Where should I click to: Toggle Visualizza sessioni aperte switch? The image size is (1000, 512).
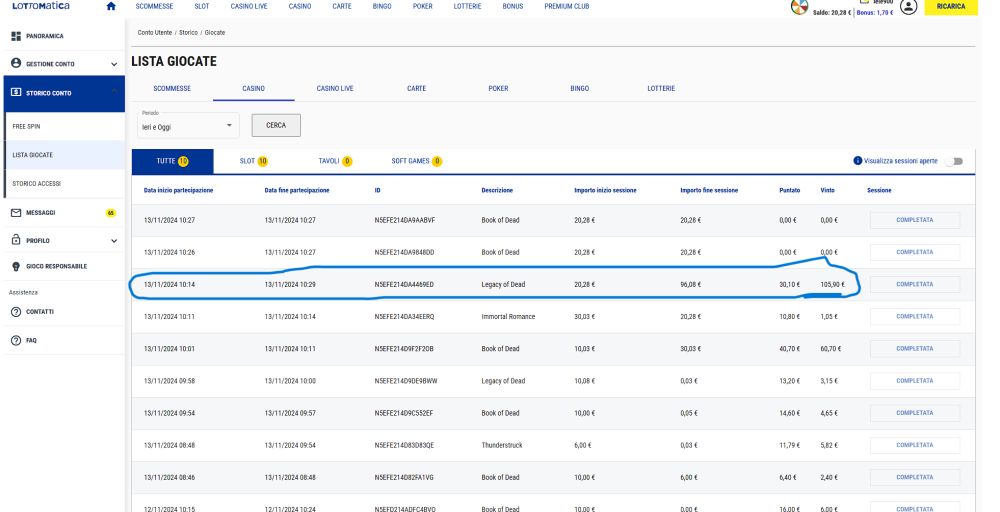952,161
